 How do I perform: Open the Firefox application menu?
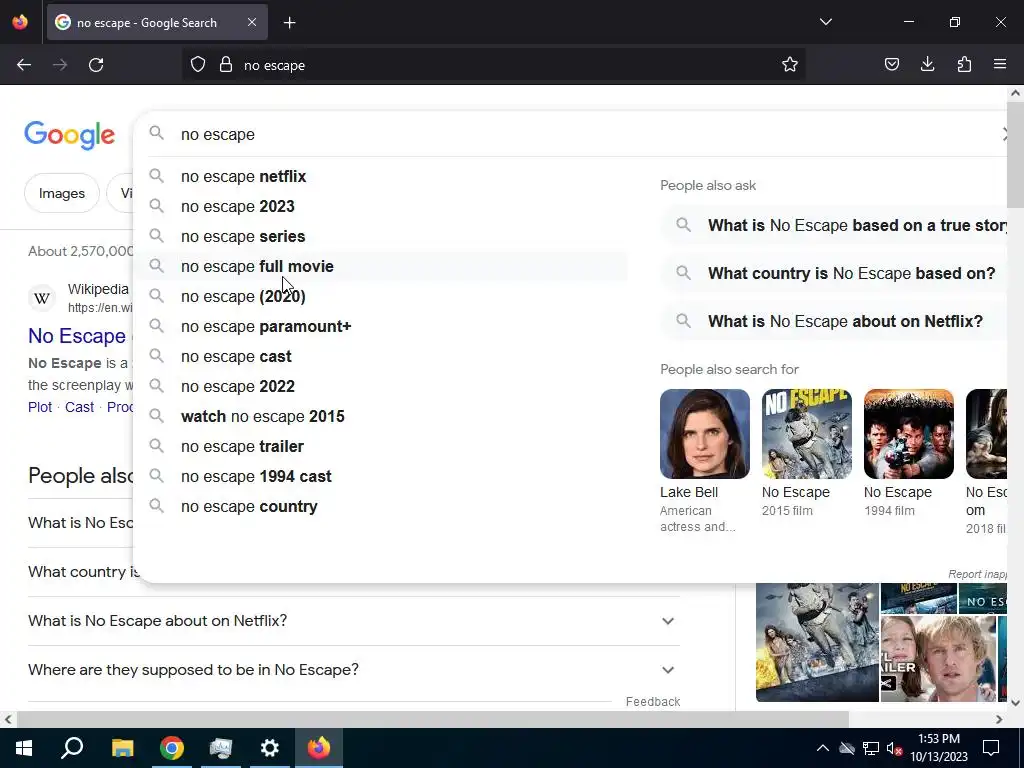1000,65
